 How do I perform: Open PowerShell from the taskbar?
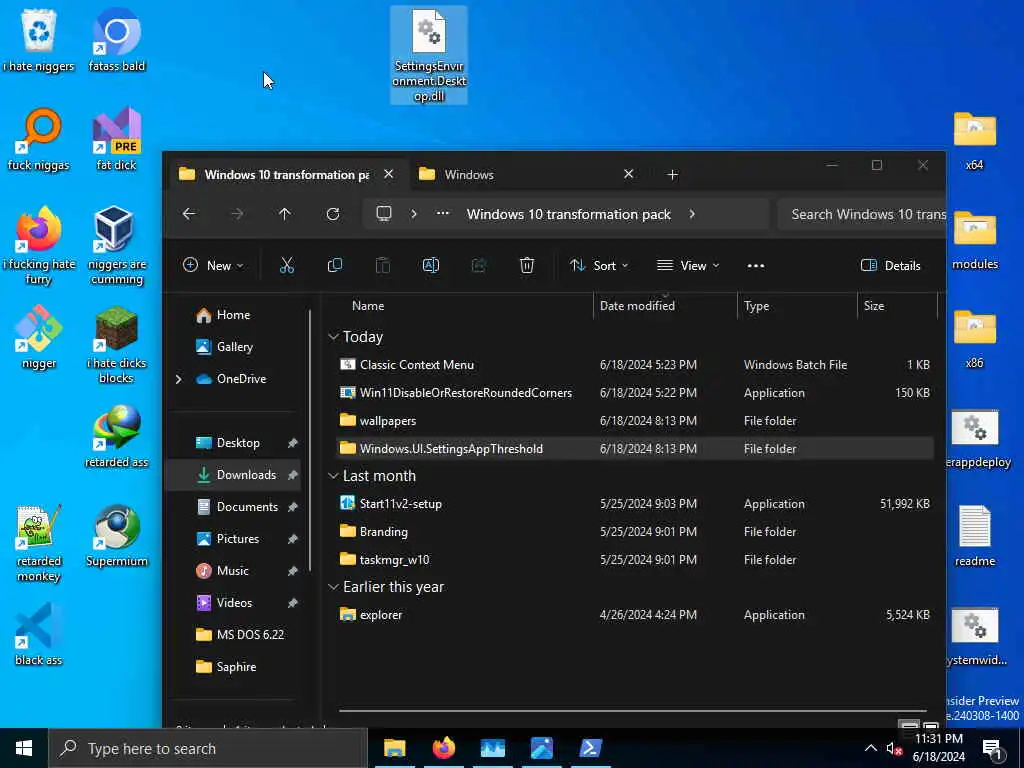tap(590, 748)
